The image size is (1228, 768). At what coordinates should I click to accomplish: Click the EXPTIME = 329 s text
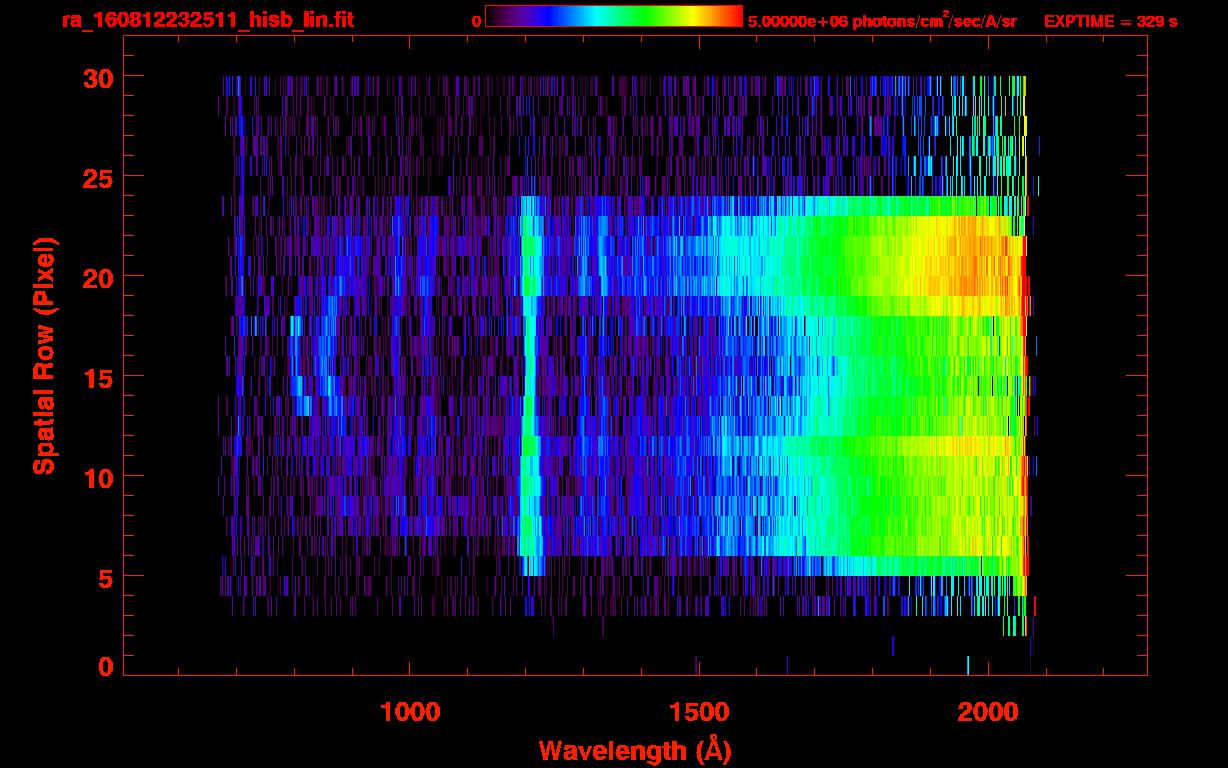[x=1110, y=21]
